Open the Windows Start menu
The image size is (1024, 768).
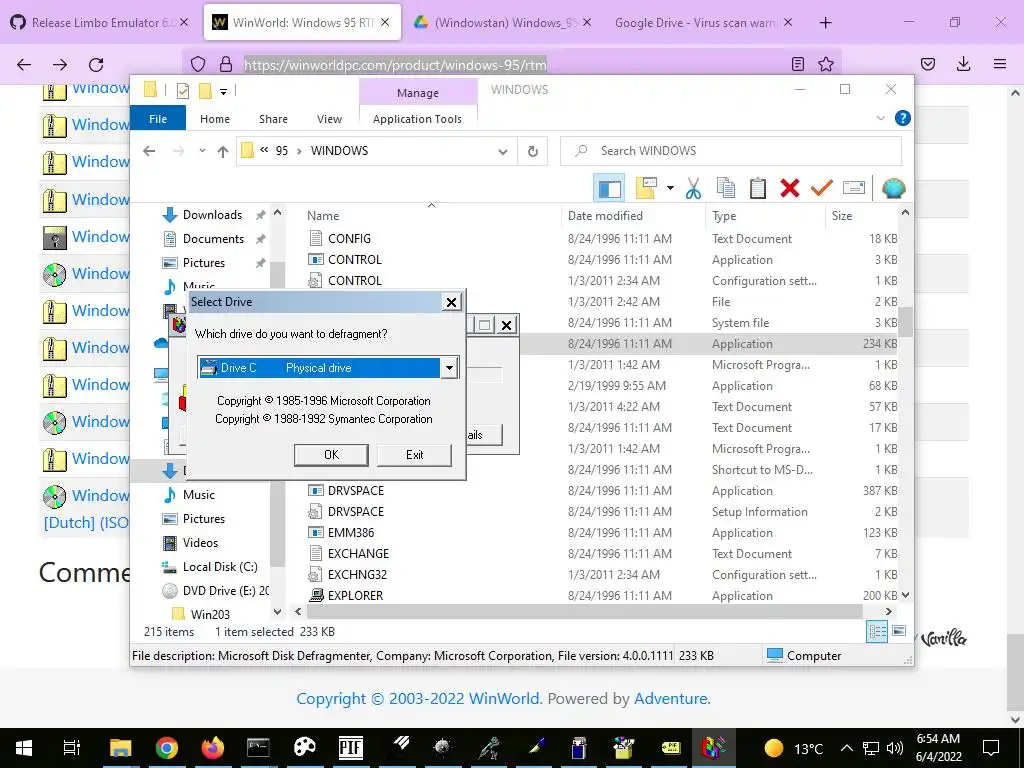24,748
